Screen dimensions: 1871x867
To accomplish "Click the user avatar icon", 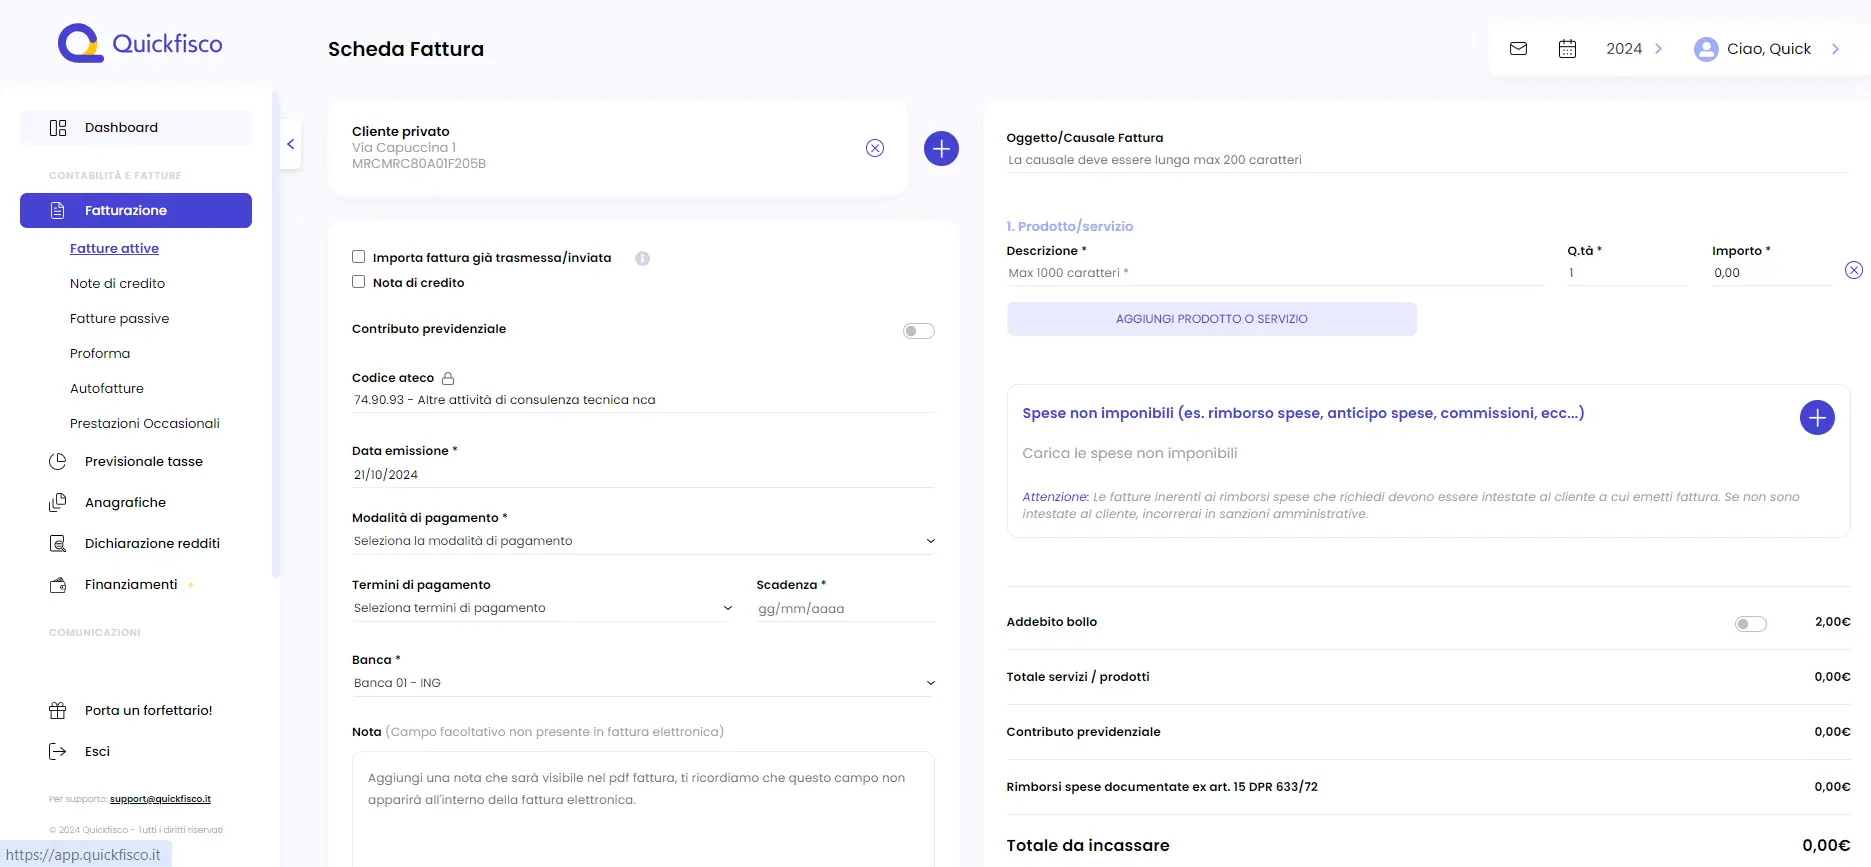I will tap(1706, 49).
